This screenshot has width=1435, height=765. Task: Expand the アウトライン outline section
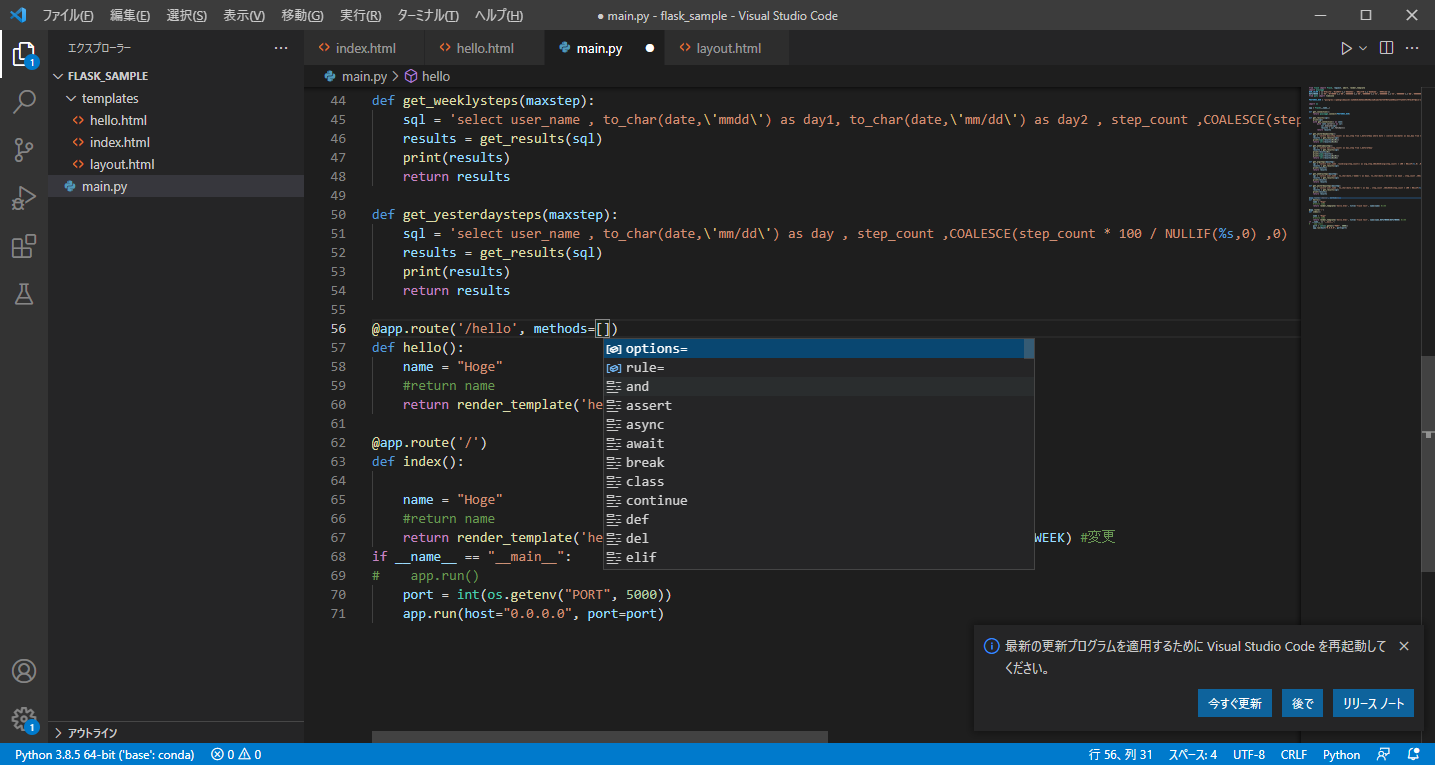pos(92,732)
